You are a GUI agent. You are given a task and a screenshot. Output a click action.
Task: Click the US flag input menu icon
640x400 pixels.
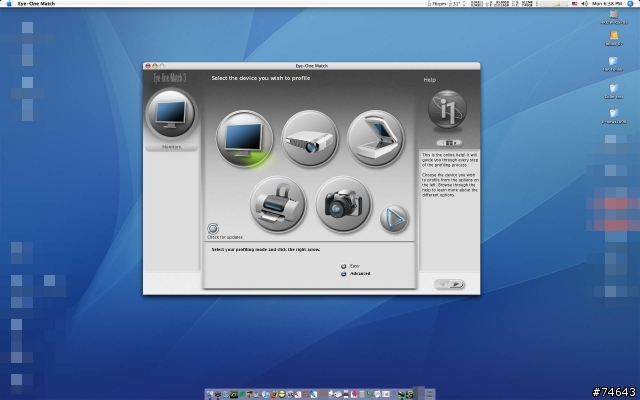click(574, 3)
